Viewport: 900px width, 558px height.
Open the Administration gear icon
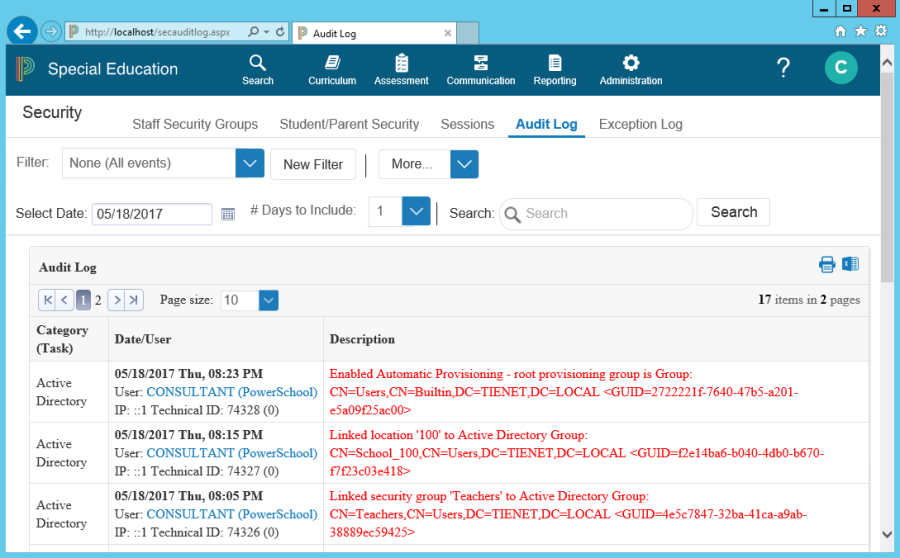click(631, 63)
